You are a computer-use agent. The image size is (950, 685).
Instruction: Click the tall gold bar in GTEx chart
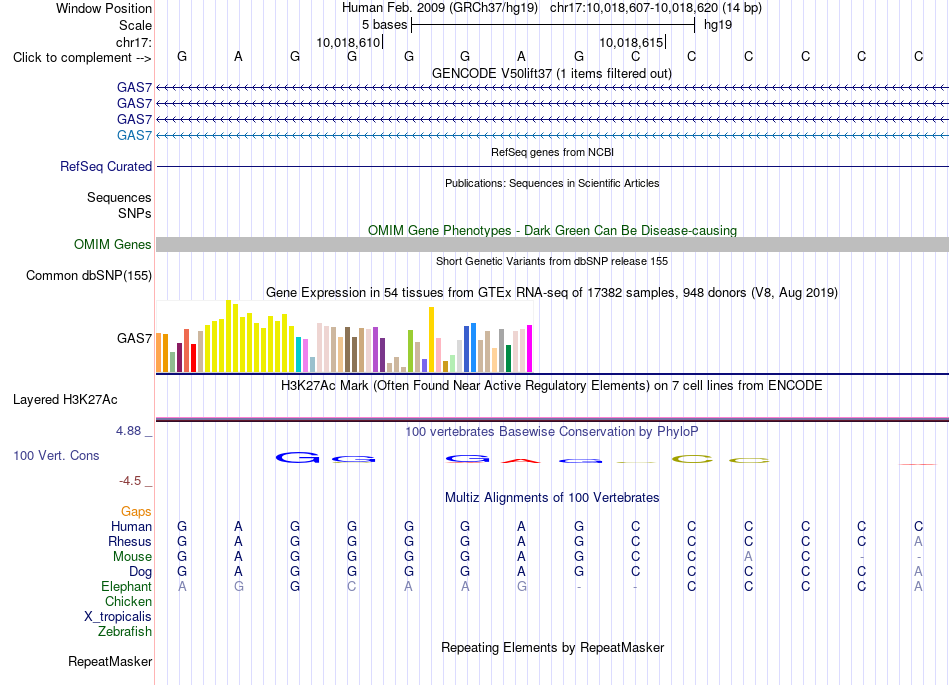point(431,339)
